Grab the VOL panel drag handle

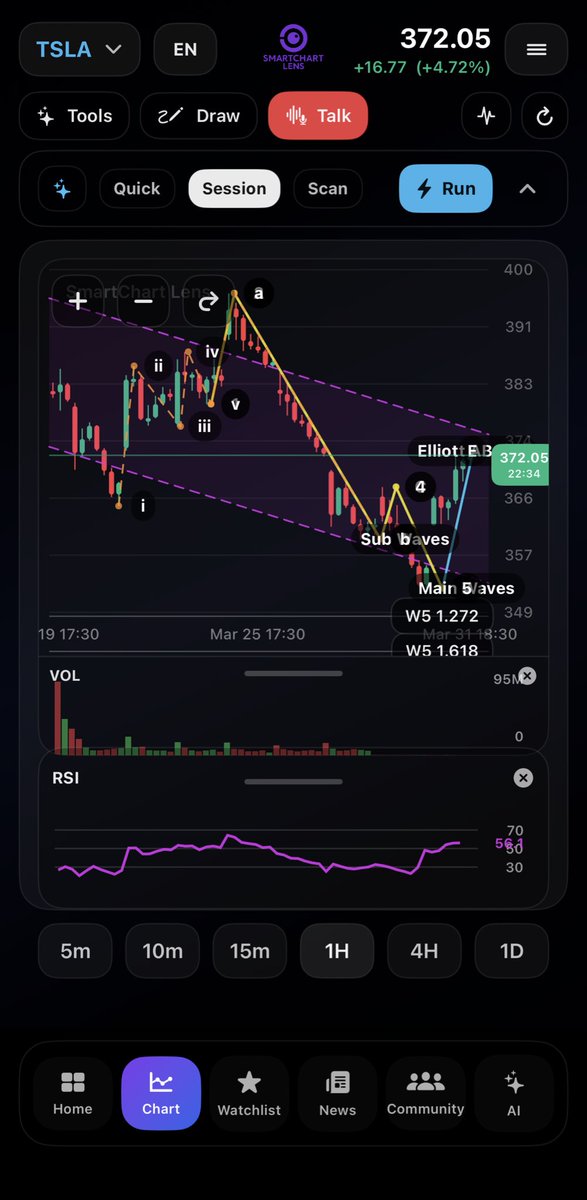coord(293,673)
